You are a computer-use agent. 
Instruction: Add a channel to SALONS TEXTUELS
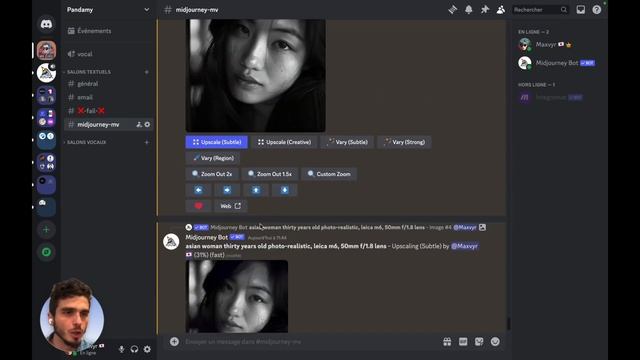(147, 72)
